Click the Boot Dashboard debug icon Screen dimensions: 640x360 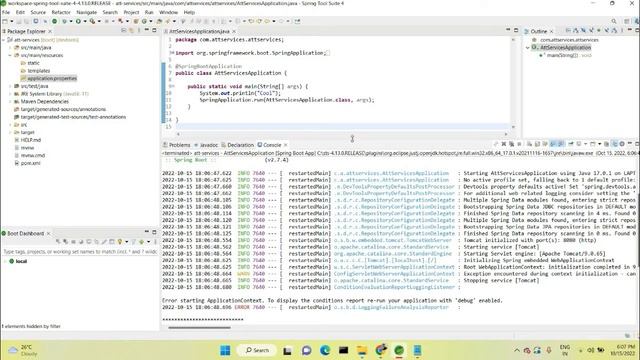(65, 241)
